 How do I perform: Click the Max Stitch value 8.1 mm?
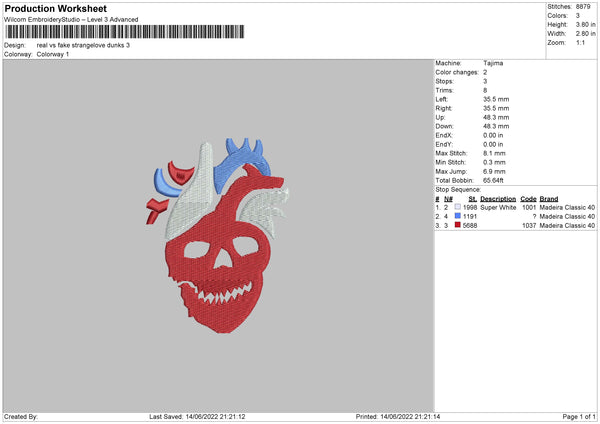coord(494,153)
